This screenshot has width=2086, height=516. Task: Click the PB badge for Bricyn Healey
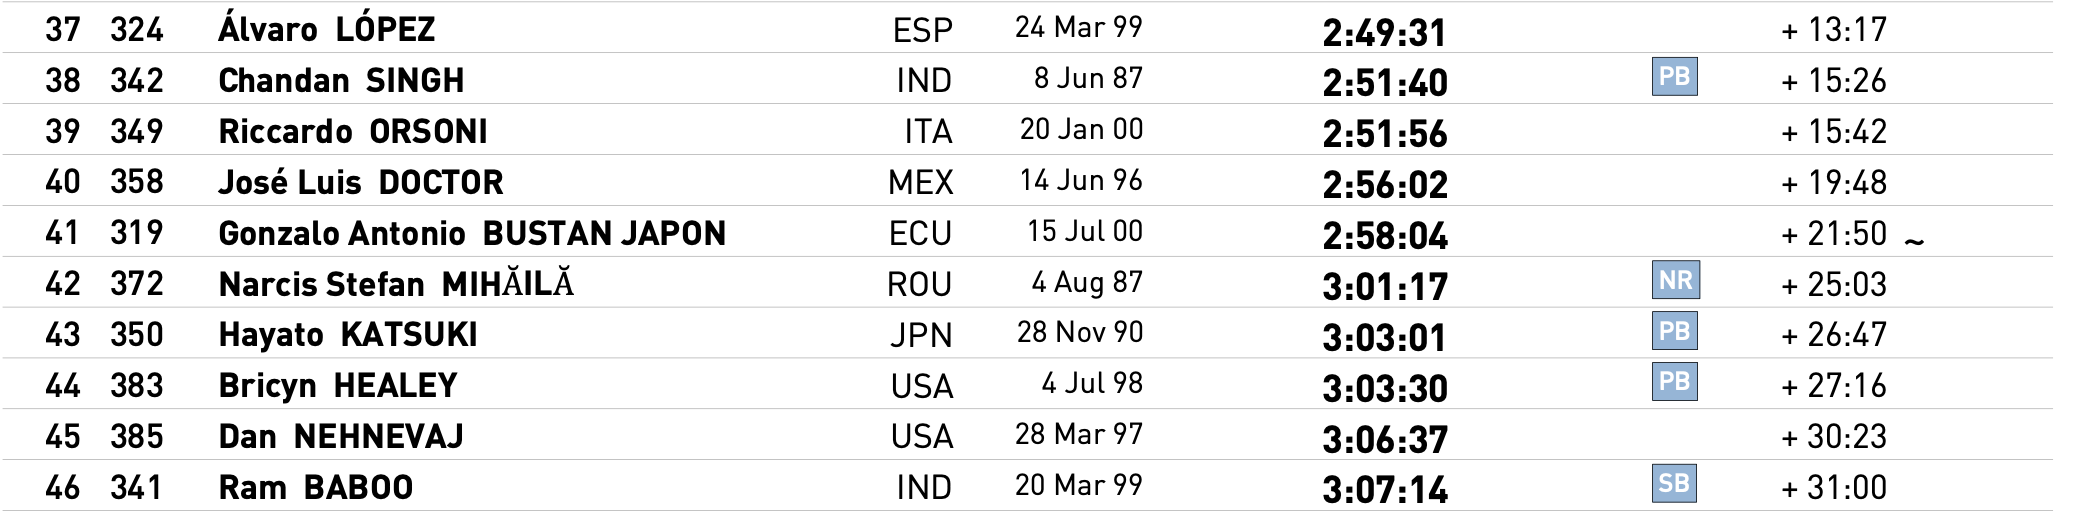pyautogui.click(x=1674, y=383)
